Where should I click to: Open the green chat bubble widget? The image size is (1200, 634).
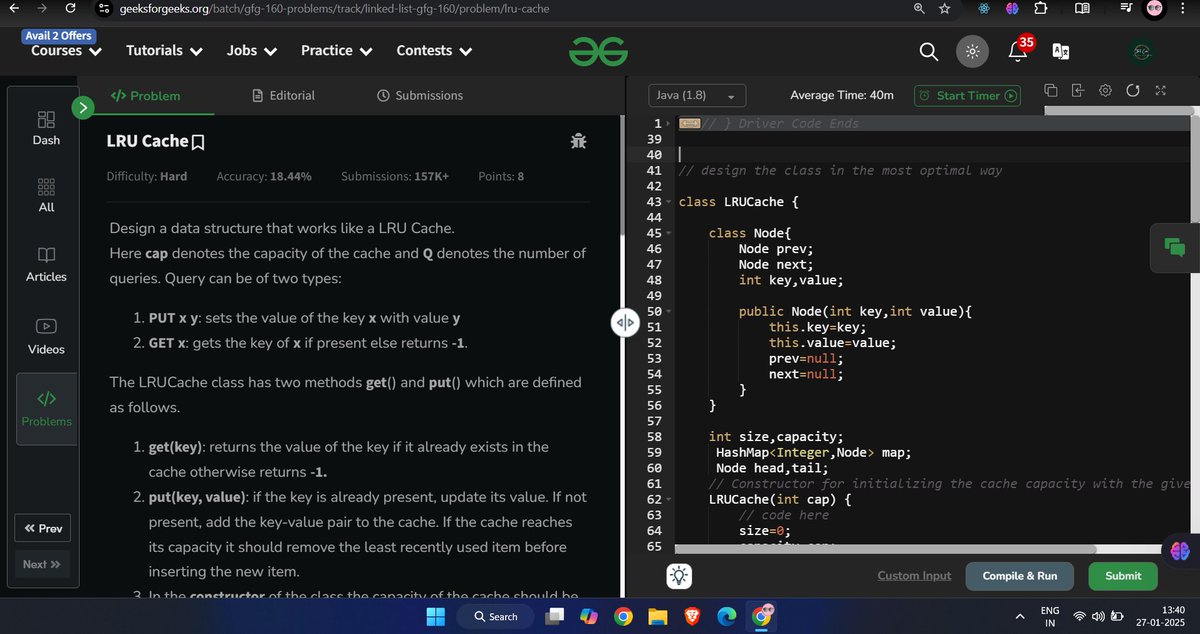point(1175,247)
